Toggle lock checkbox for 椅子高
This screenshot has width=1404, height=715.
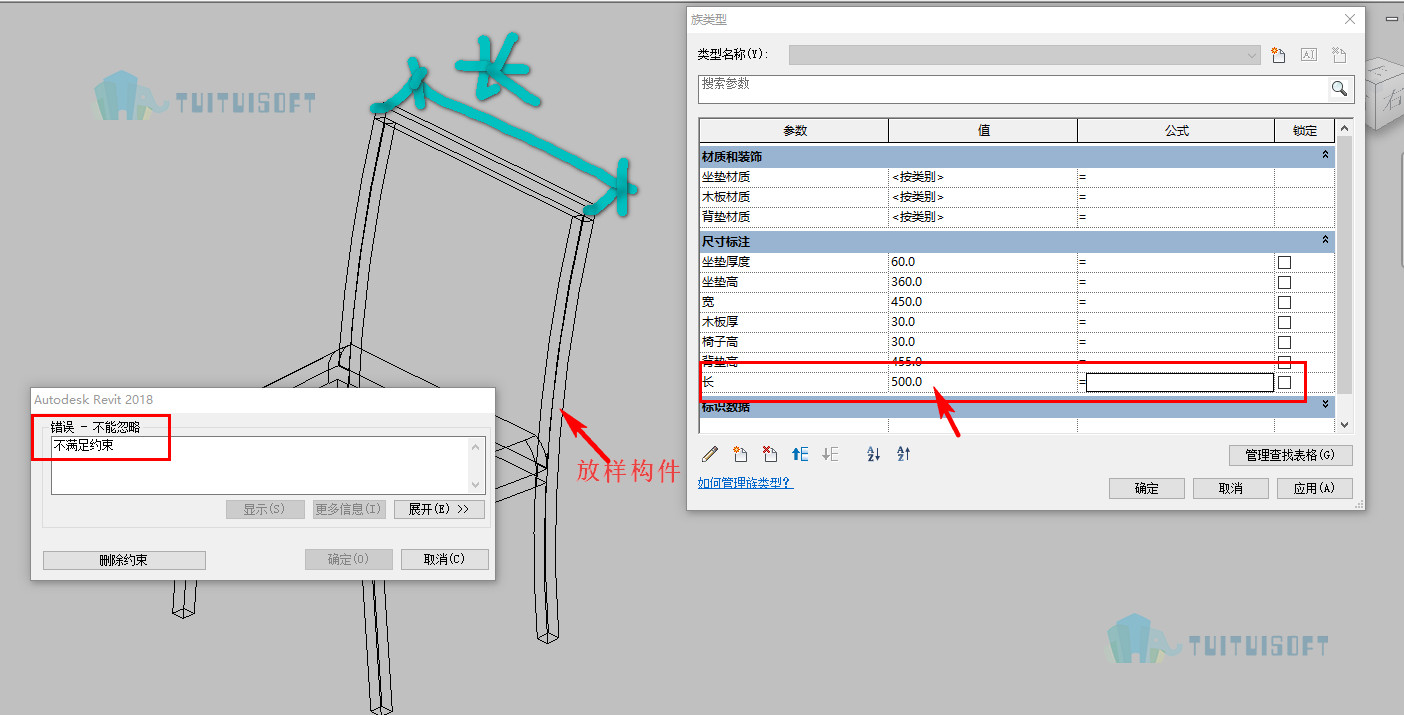tap(1284, 342)
